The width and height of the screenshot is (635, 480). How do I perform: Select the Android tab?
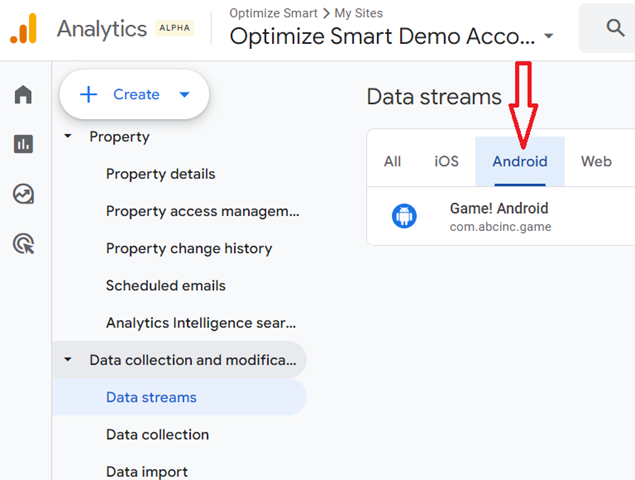point(520,162)
